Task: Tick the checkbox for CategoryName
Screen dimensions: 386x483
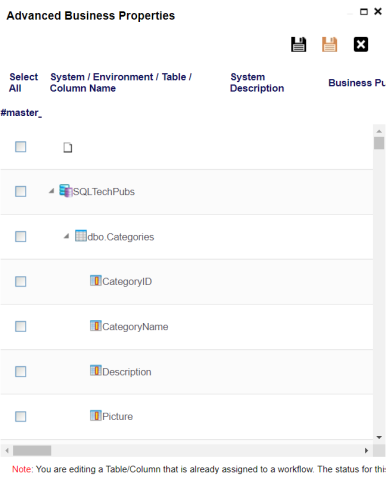Action: pos(21,326)
